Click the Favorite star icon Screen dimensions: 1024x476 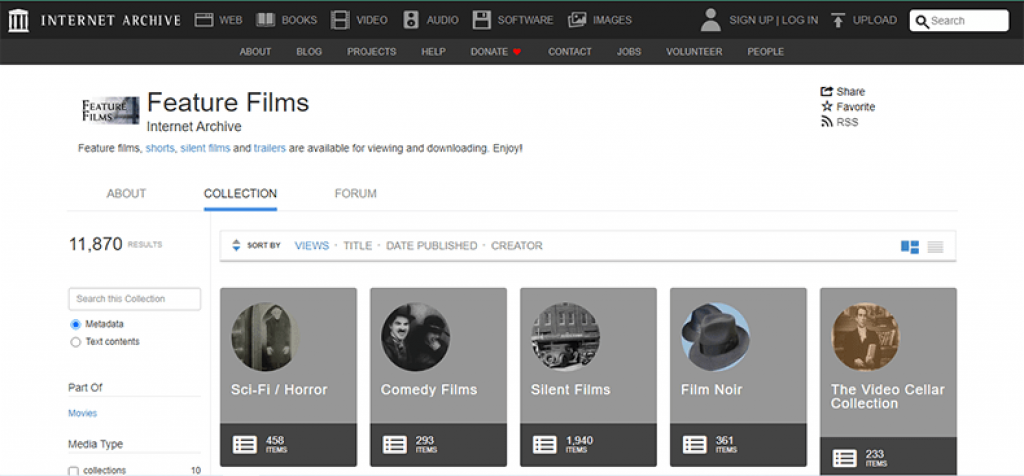pos(827,106)
